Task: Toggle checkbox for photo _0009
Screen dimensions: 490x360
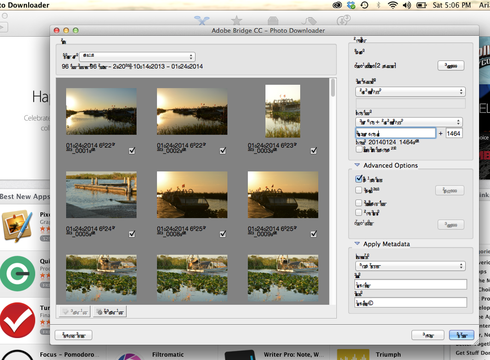Action: coord(314,234)
